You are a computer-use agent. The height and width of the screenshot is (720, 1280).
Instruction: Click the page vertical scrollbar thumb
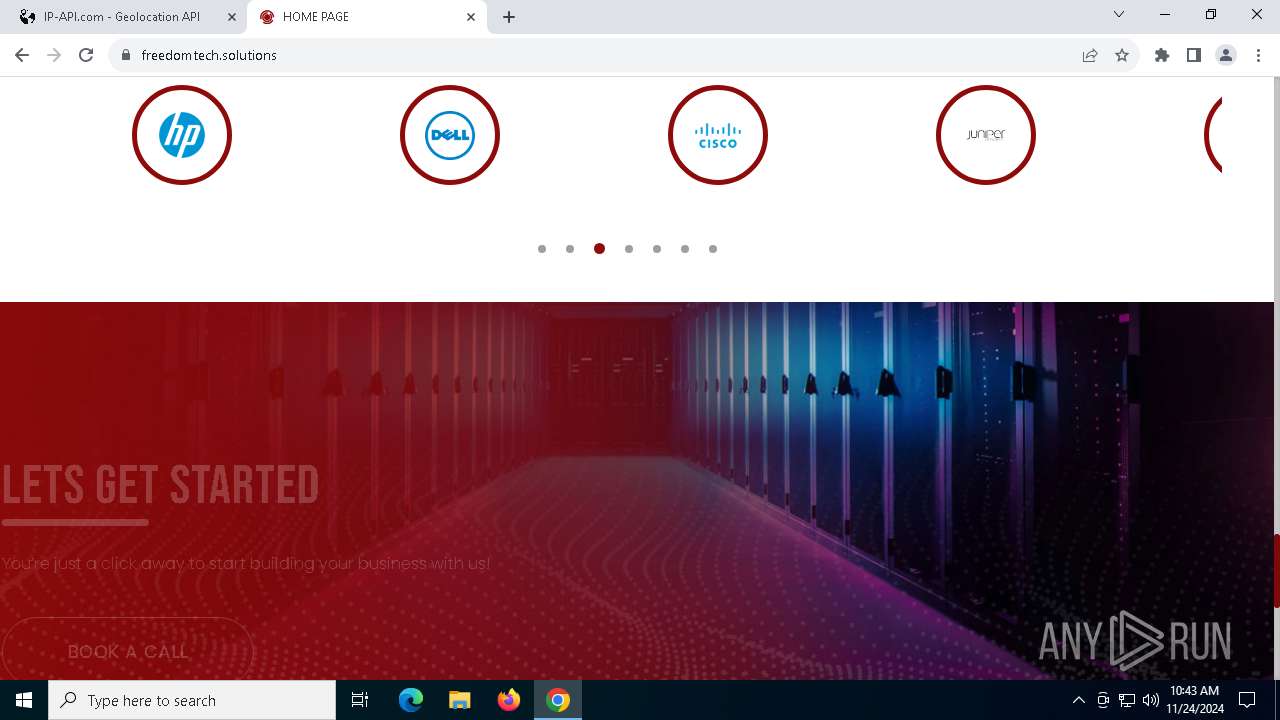(x=1276, y=571)
